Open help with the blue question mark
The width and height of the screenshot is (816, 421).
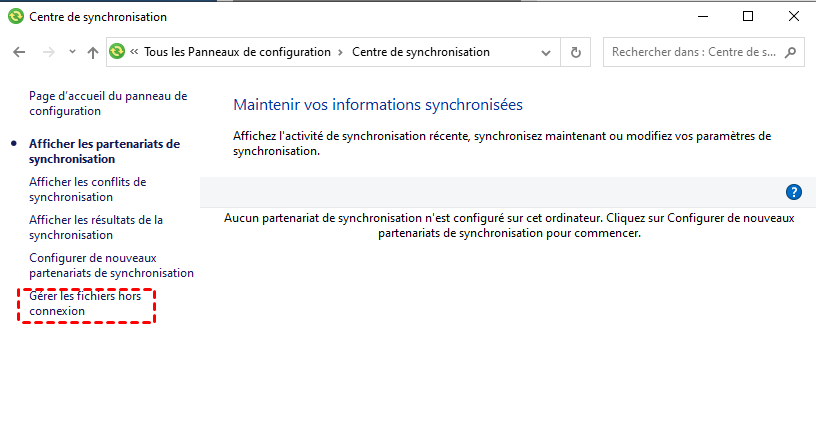pyautogui.click(x=795, y=192)
